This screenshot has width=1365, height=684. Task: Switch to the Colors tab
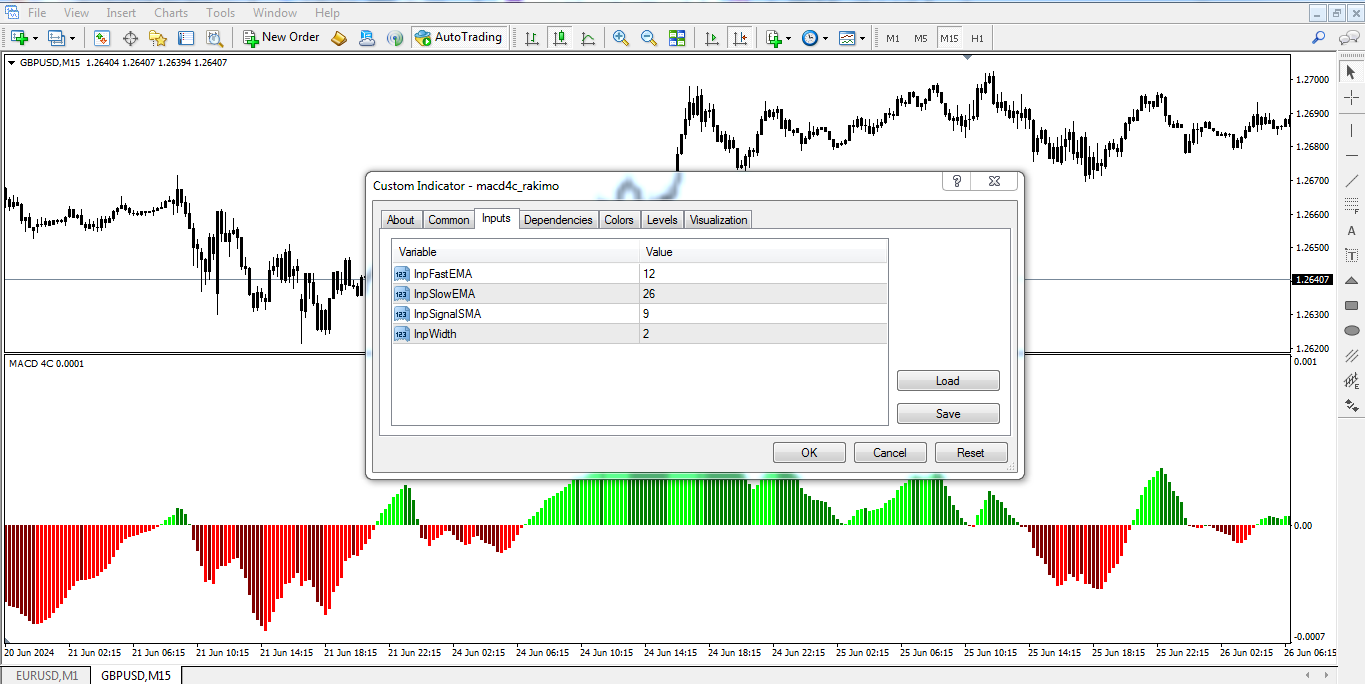tap(618, 219)
